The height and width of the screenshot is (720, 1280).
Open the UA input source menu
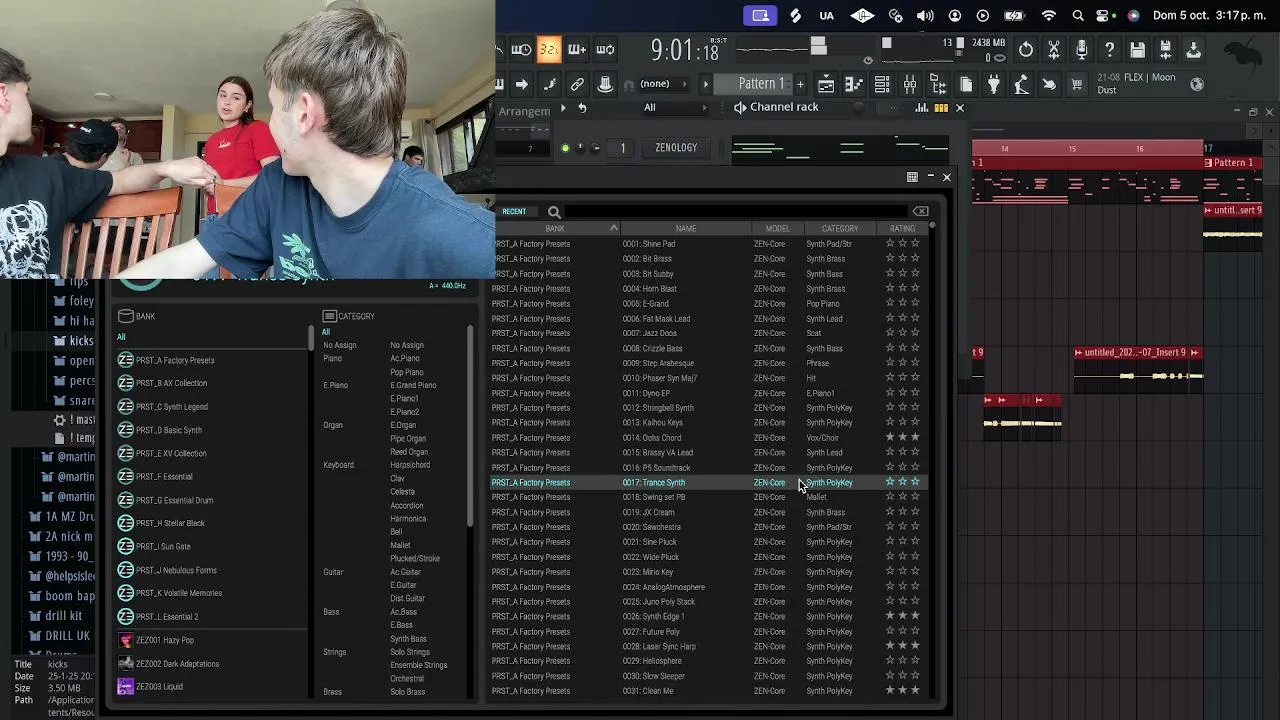(826, 15)
